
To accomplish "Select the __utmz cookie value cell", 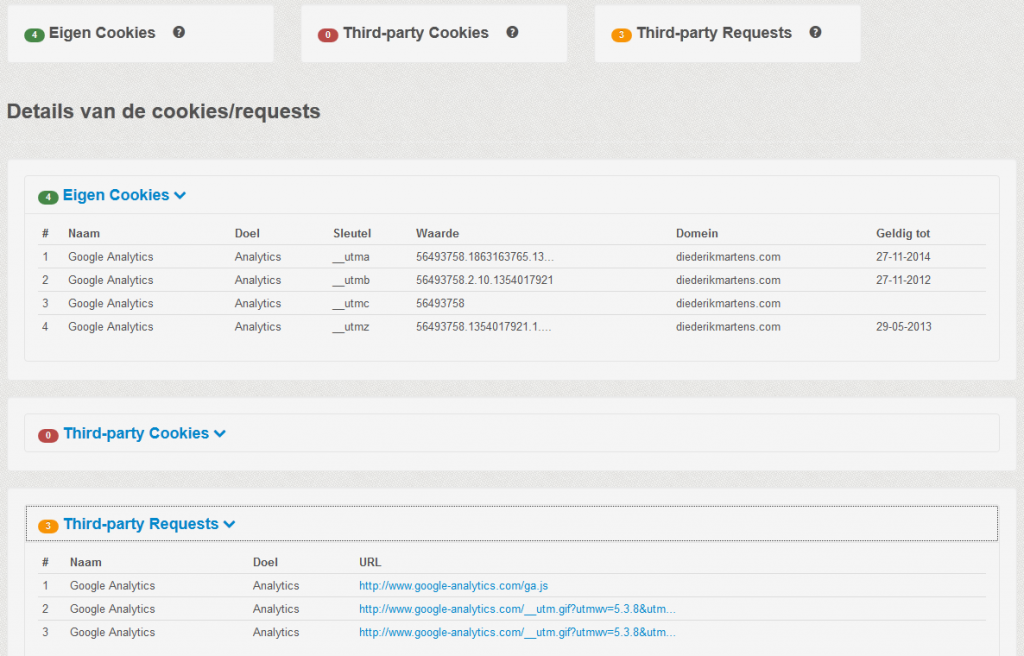I will (x=483, y=327).
